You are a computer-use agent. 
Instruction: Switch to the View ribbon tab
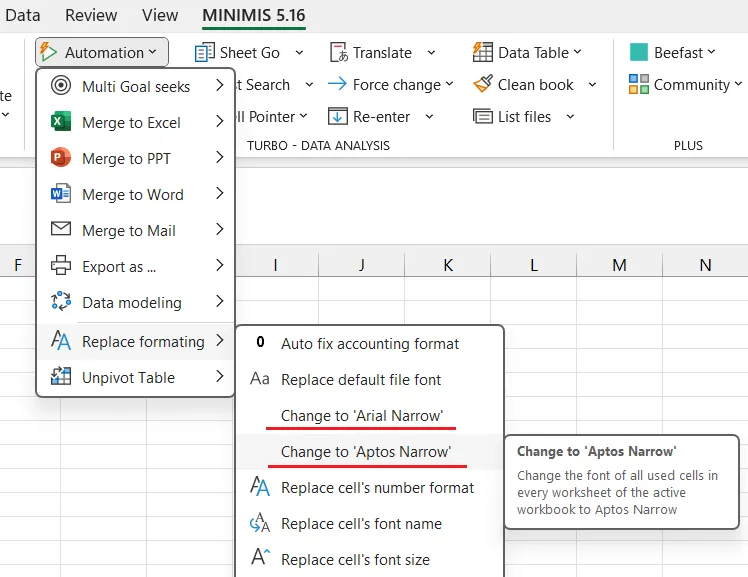[x=160, y=15]
